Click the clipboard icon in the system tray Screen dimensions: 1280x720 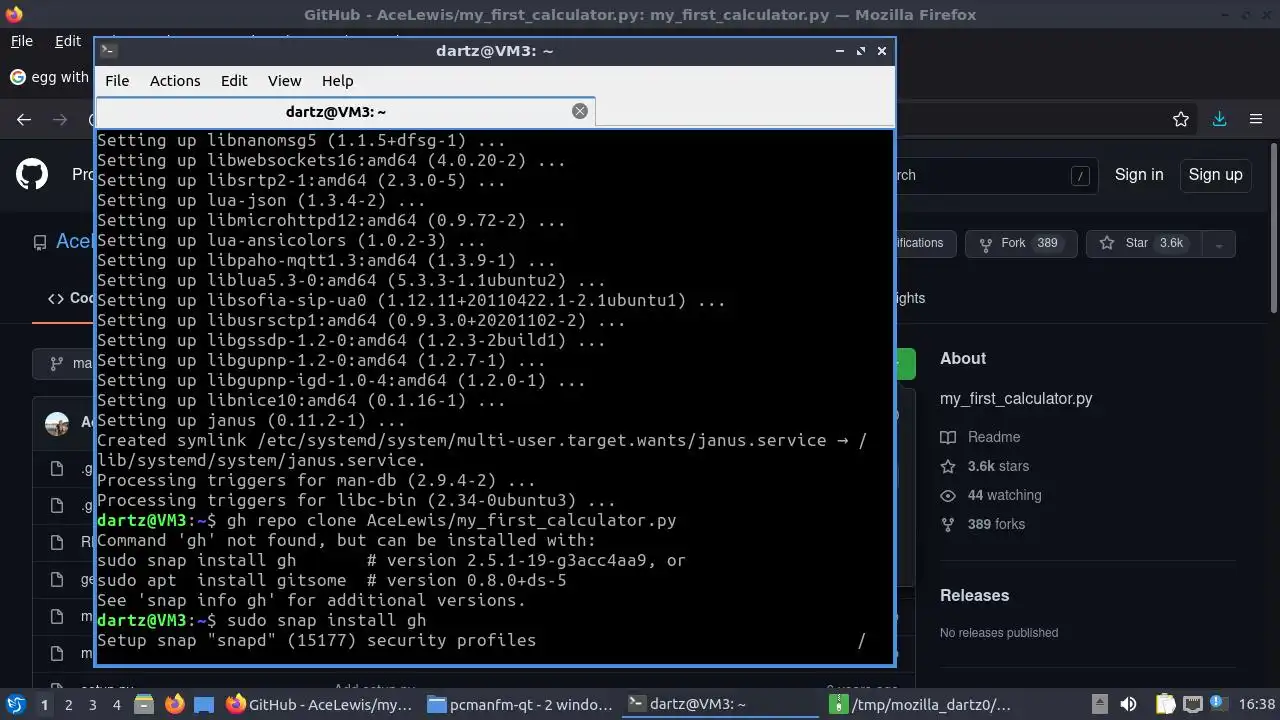coord(1165,705)
